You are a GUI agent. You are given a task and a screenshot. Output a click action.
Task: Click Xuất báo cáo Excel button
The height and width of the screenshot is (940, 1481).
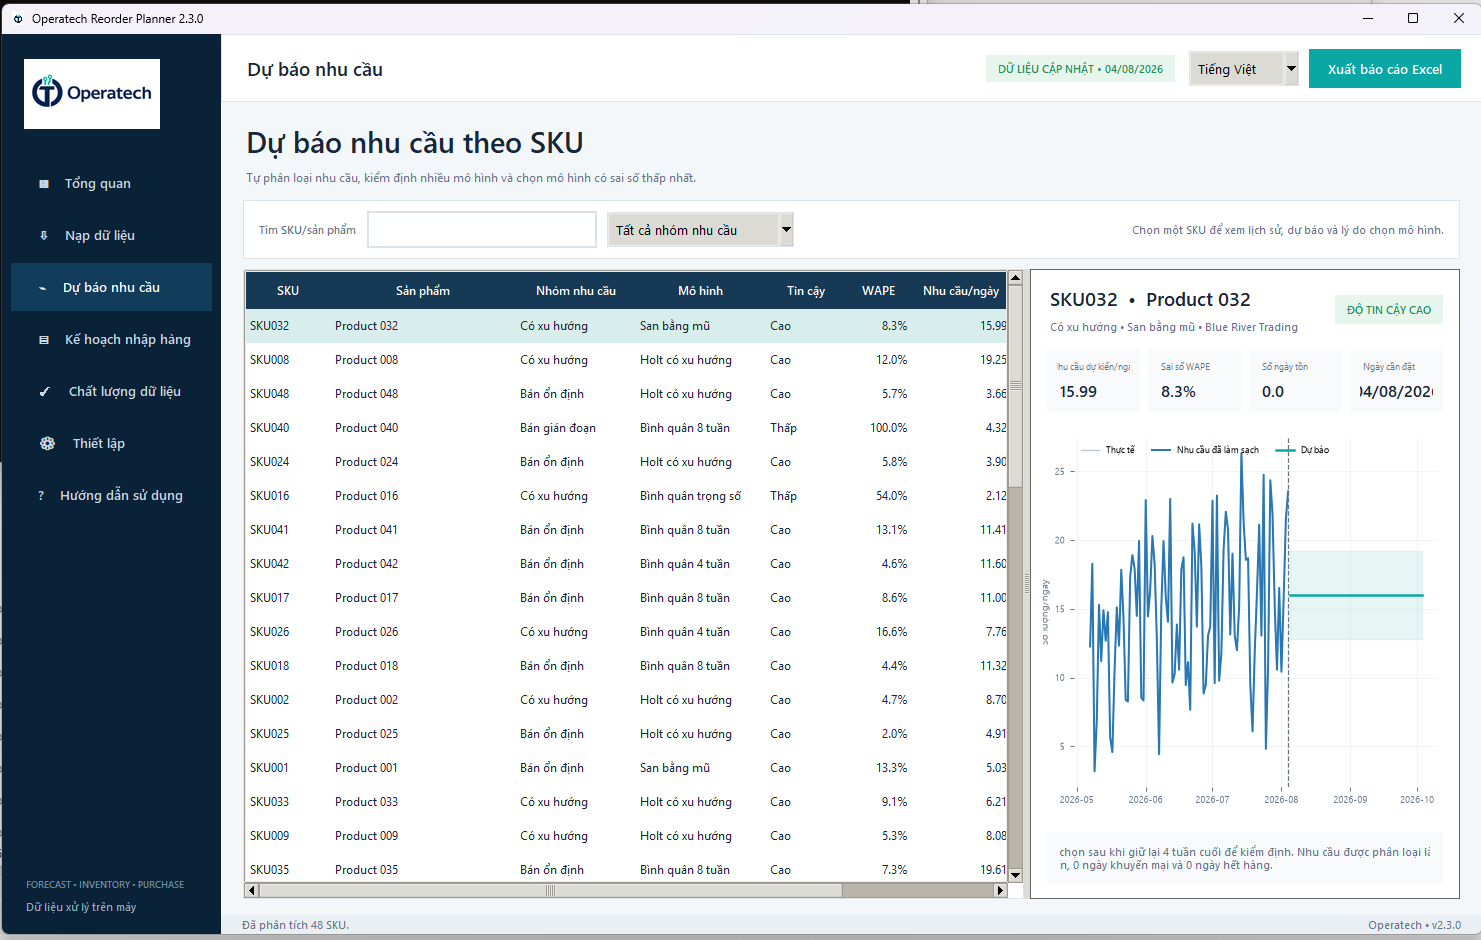(x=1385, y=69)
